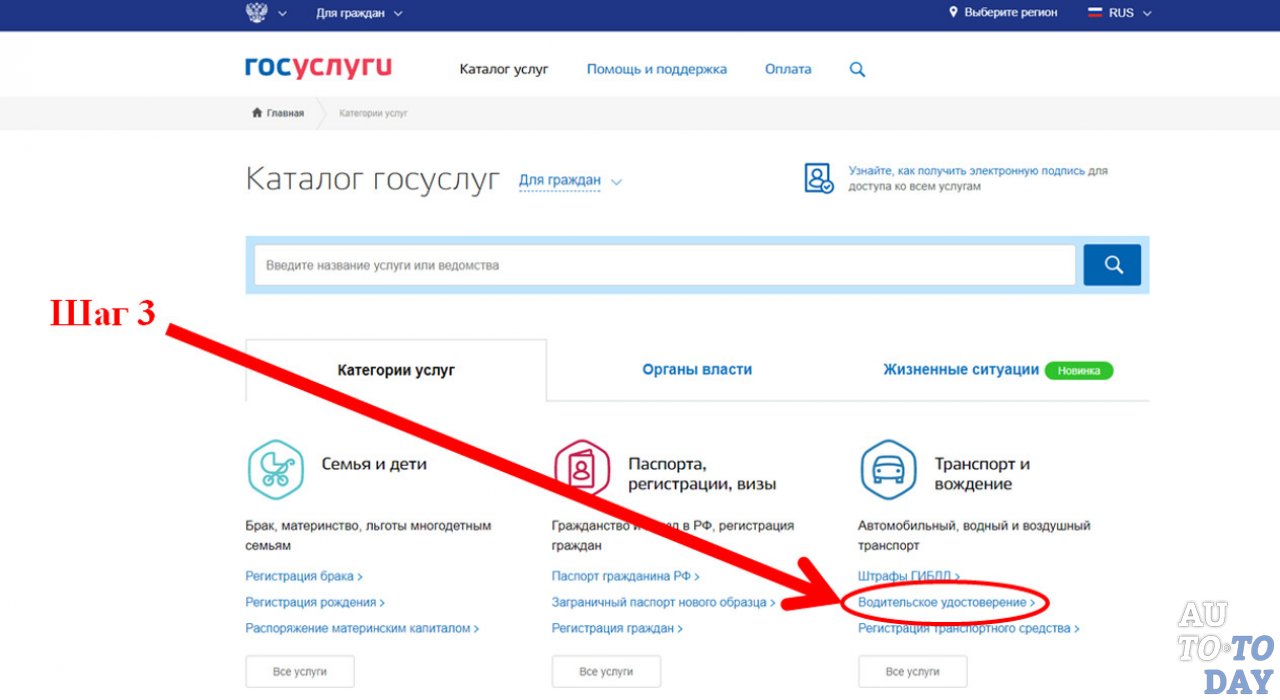Click the Каталог госуслуг page heading
The image size is (1280, 700).
click(372, 180)
